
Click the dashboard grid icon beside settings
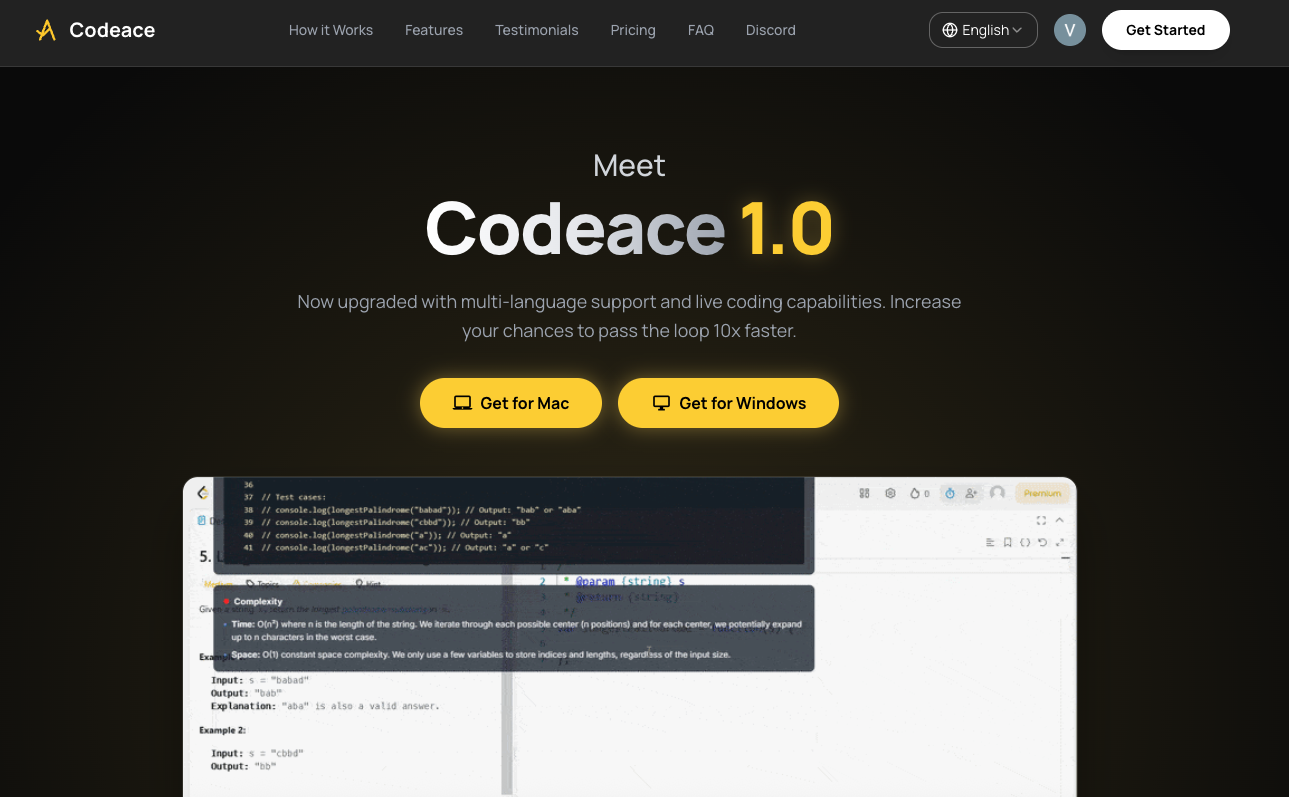(x=865, y=492)
